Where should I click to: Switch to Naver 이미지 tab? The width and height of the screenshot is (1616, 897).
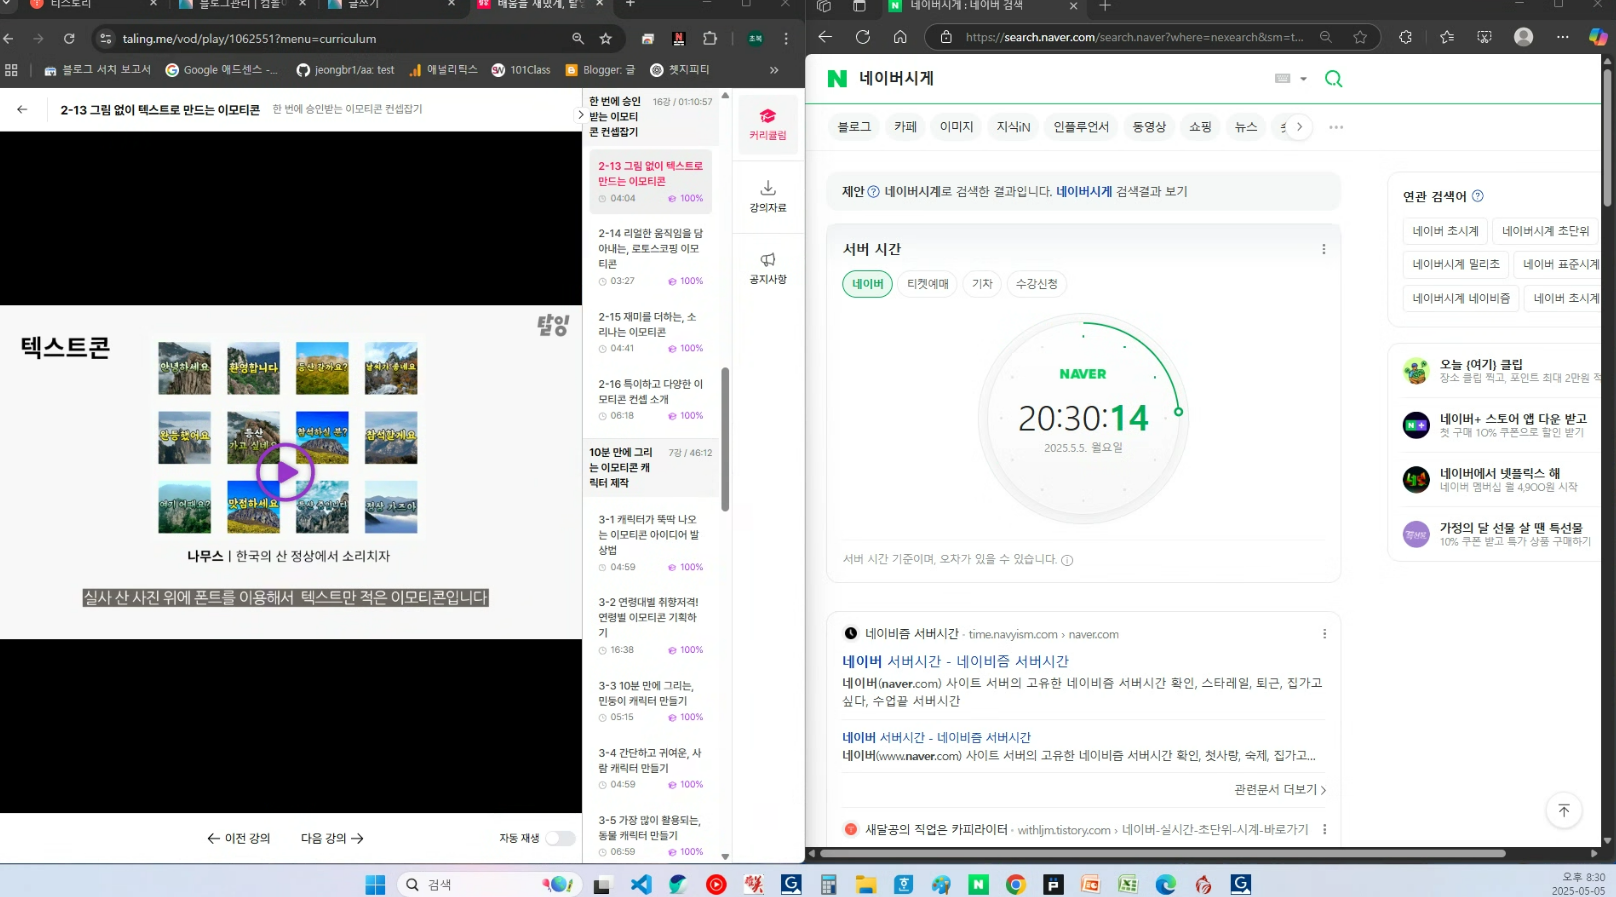pos(956,127)
